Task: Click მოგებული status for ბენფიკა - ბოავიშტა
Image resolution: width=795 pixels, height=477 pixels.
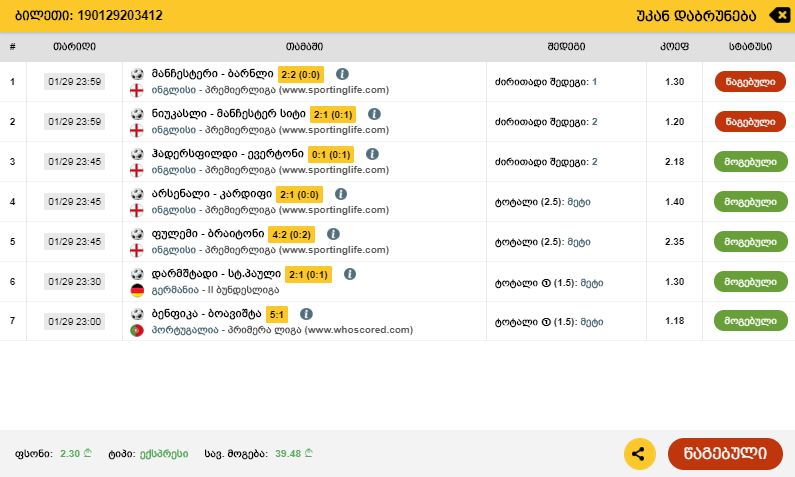Action: click(750, 321)
